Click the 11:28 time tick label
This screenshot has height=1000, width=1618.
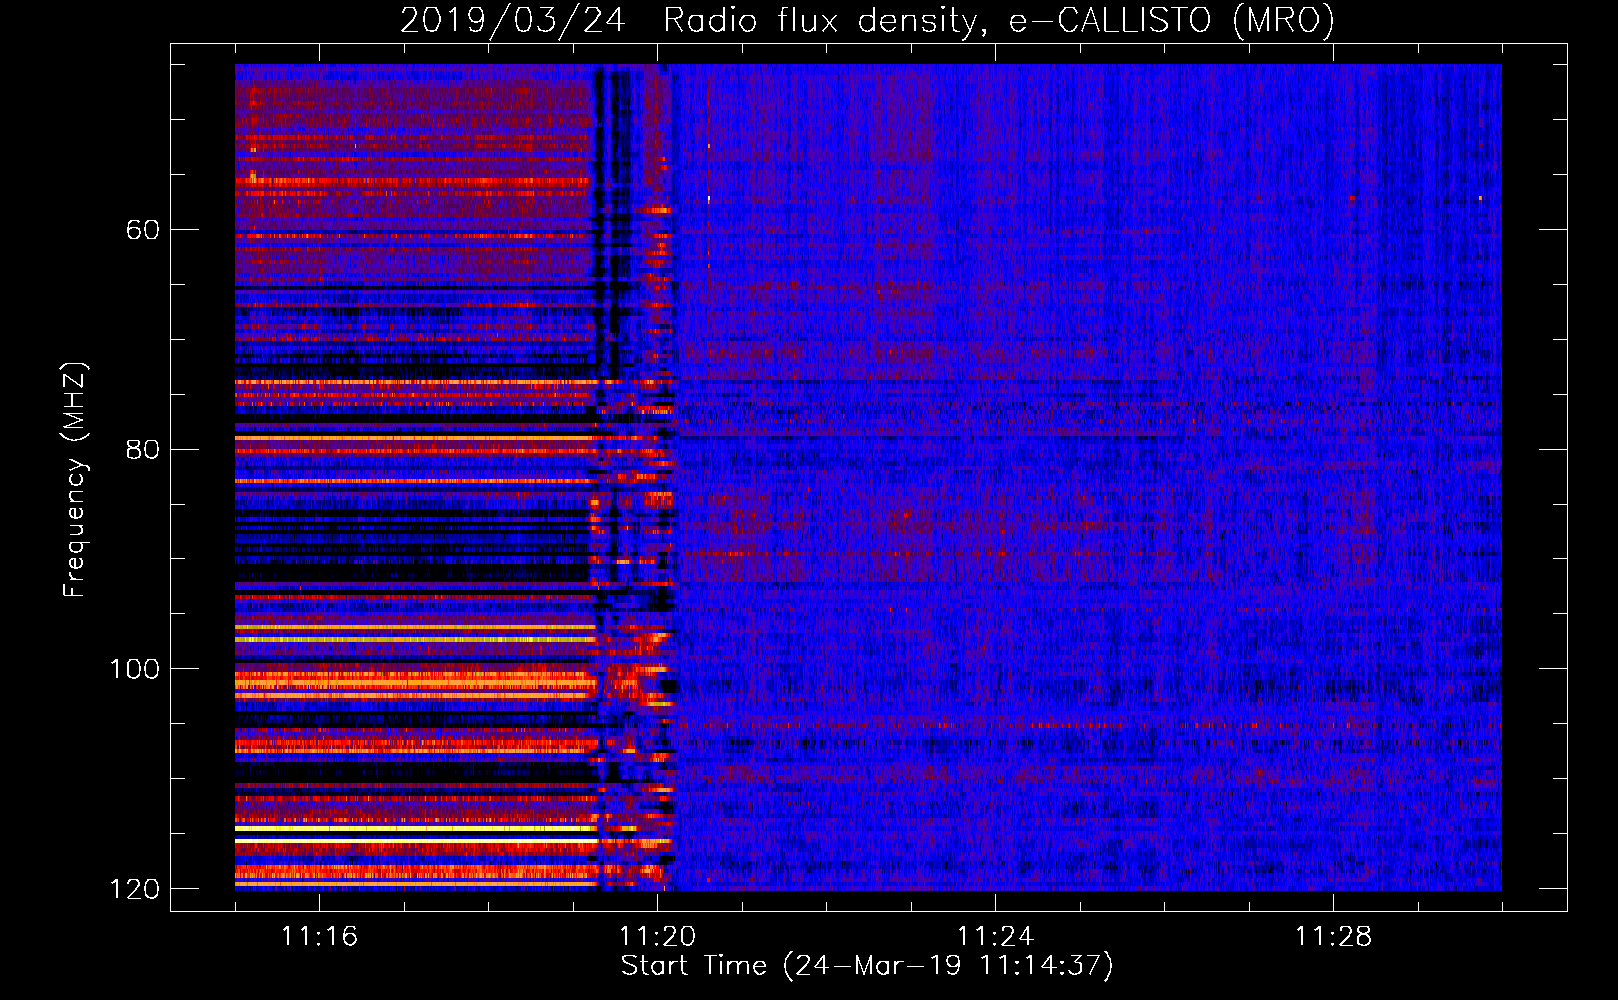[1333, 936]
